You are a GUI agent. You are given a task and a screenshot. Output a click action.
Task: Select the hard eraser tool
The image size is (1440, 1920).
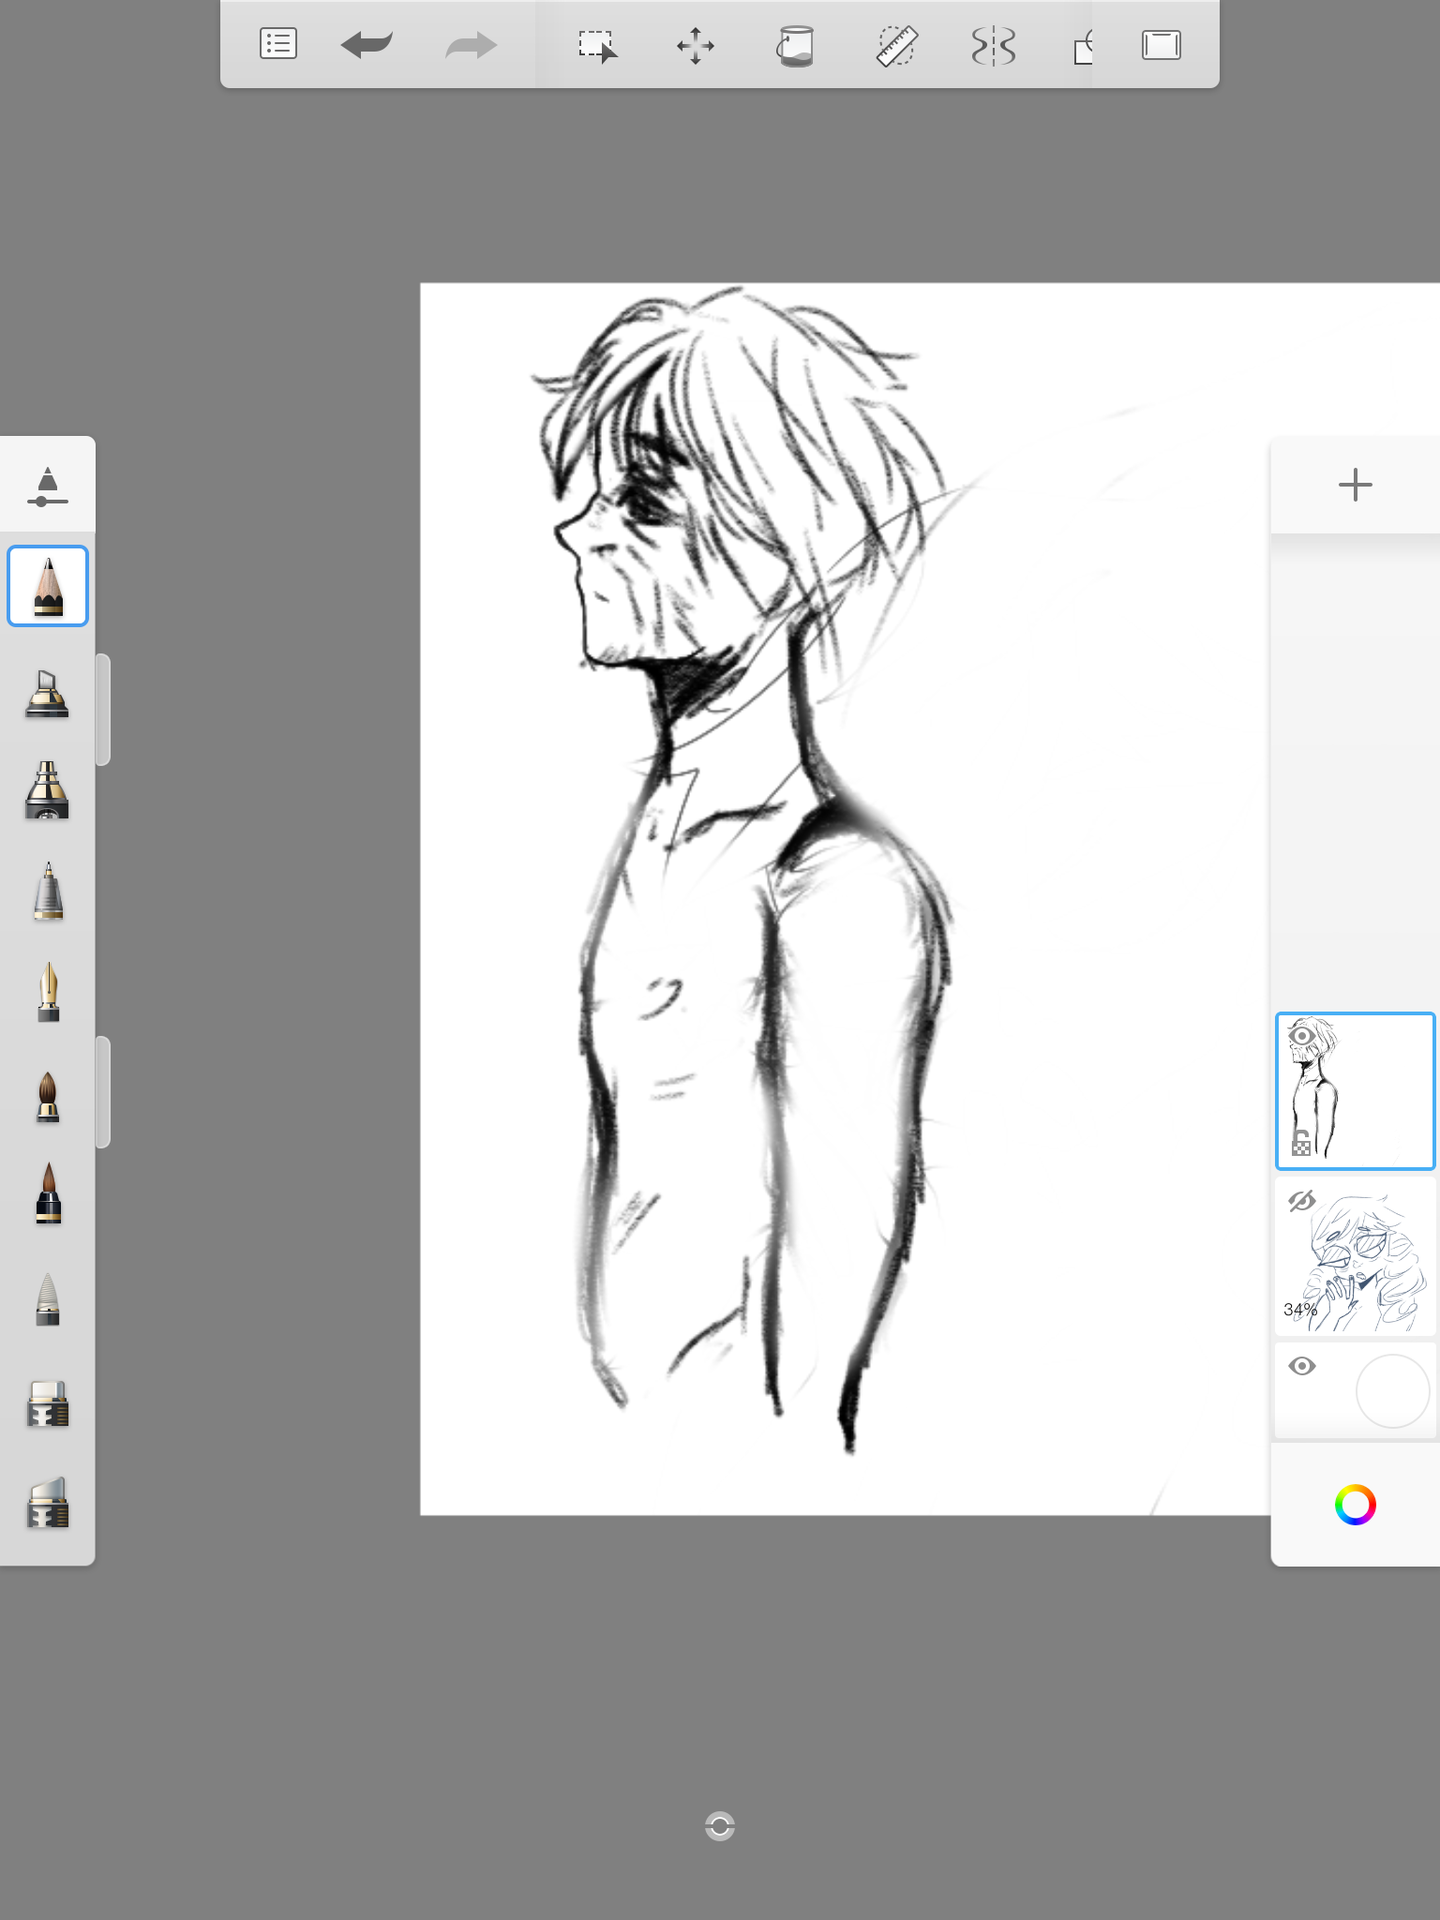click(x=48, y=1403)
